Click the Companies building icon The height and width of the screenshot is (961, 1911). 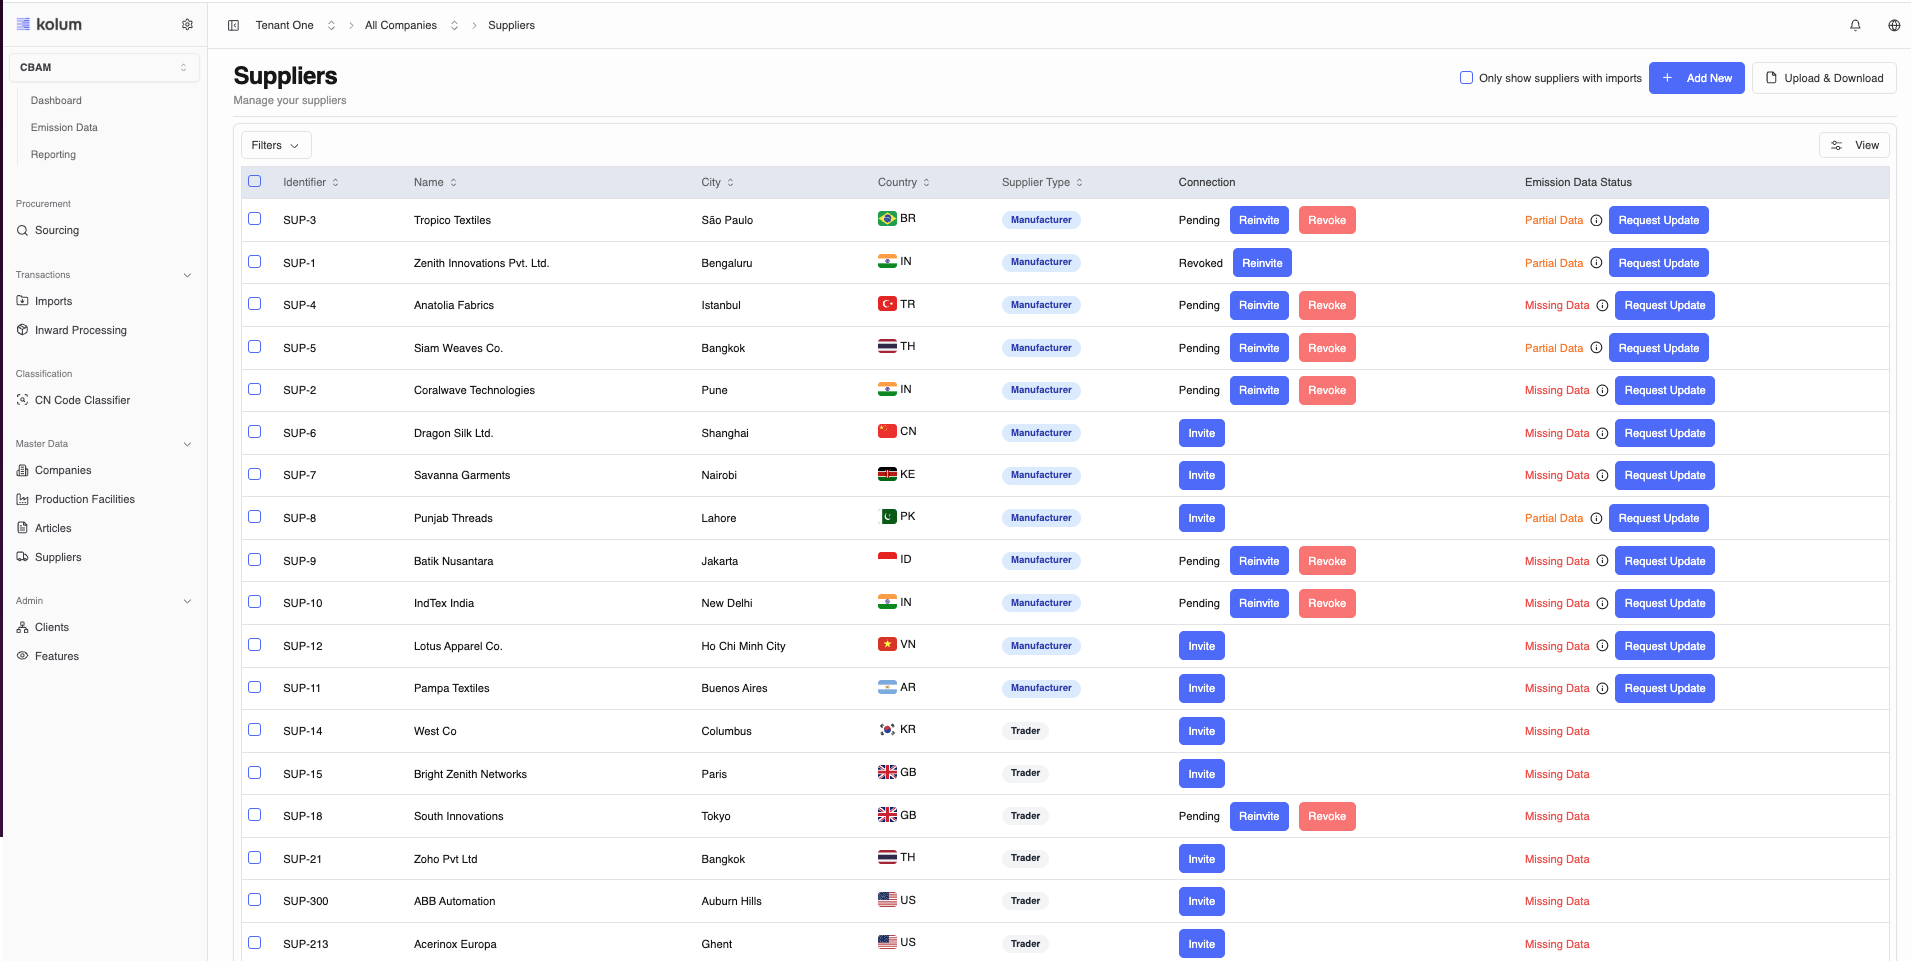click(x=22, y=470)
